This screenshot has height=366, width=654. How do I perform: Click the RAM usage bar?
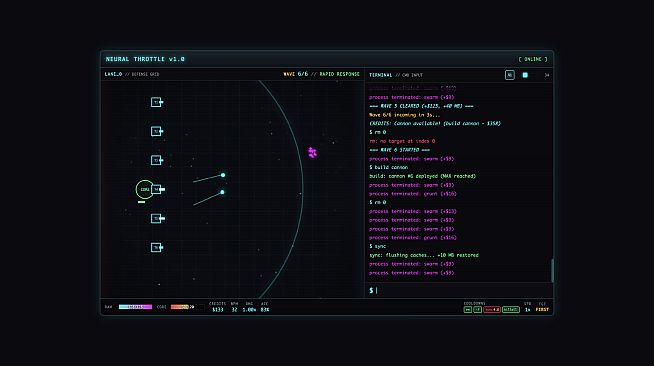click(x=135, y=307)
